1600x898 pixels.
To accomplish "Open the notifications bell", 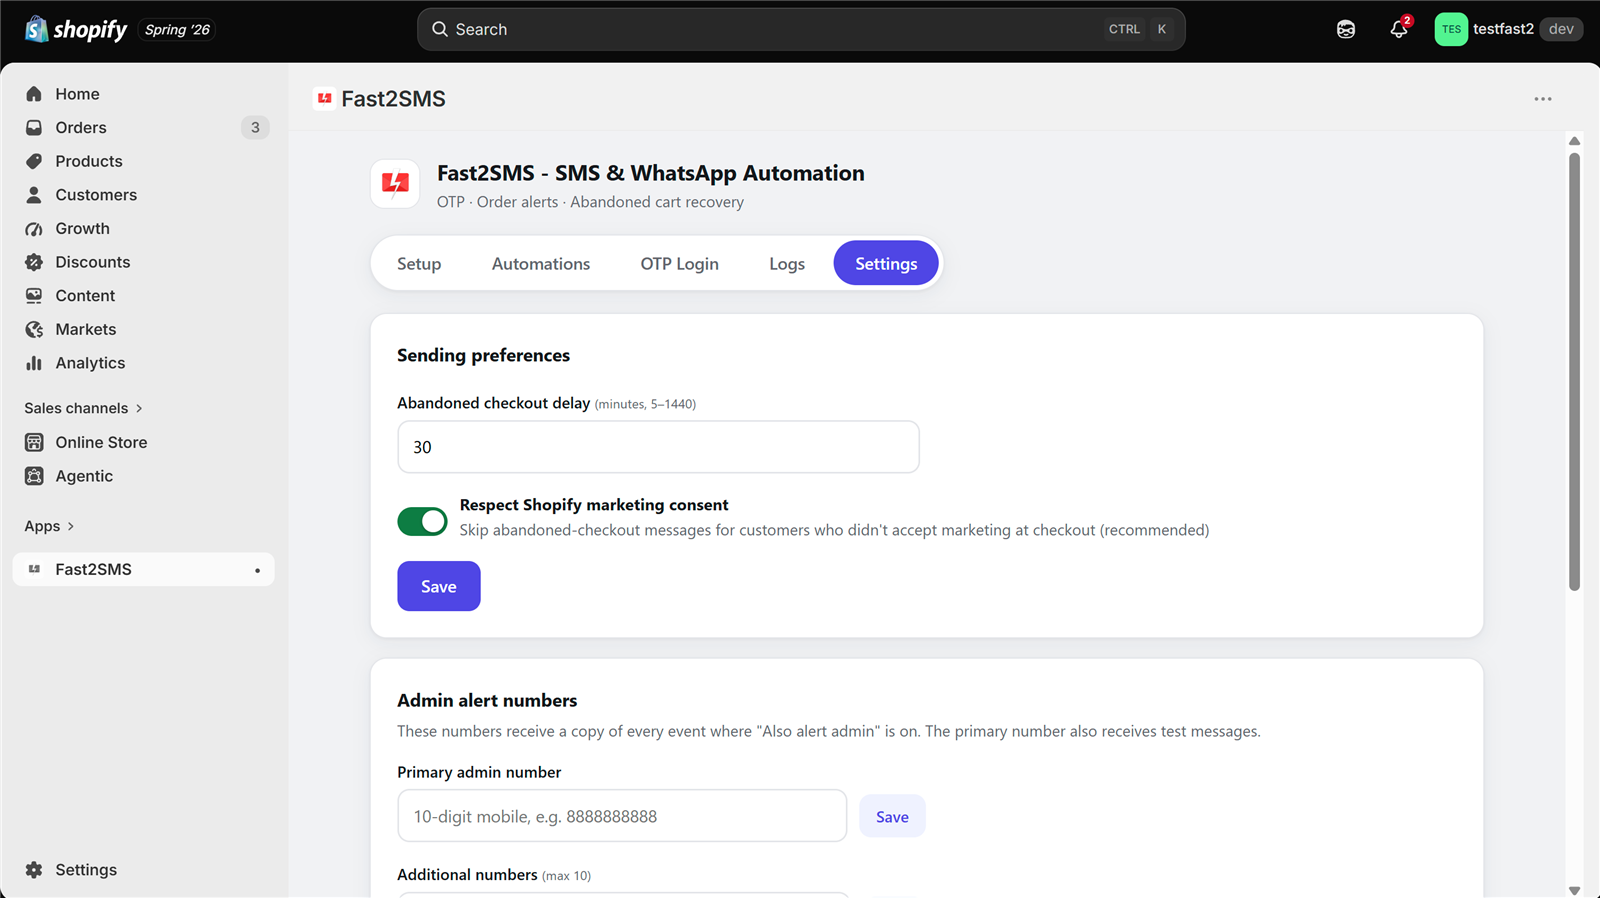I will click(1399, 29).
